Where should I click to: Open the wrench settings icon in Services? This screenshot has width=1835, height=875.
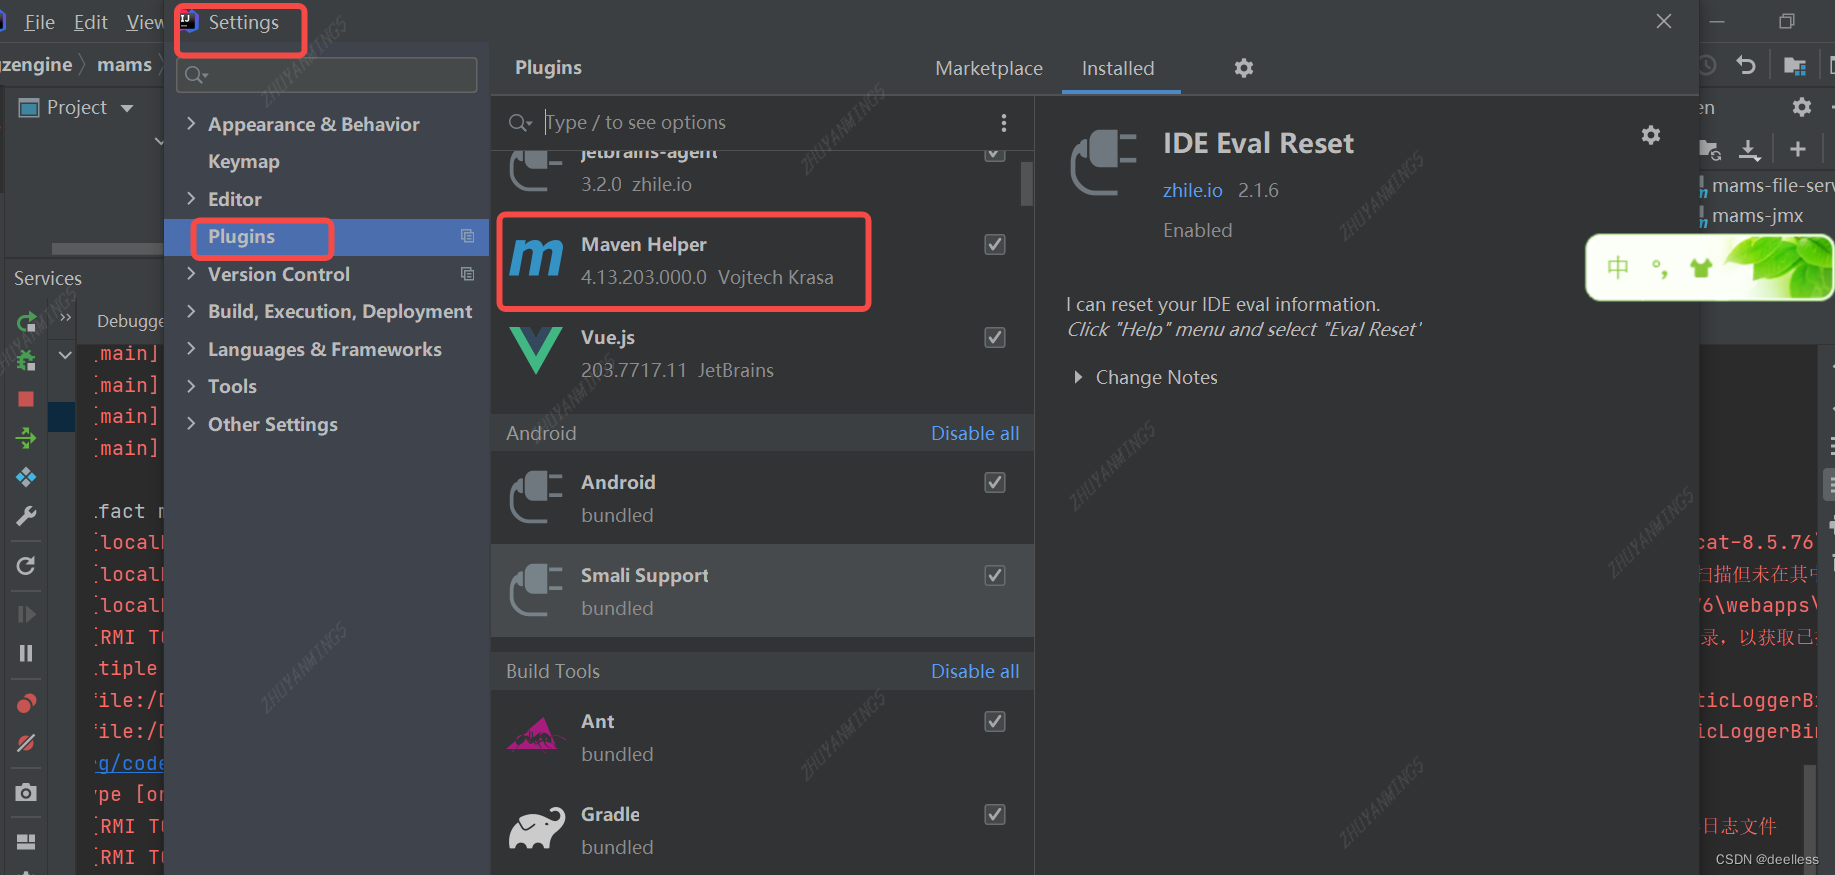(x=26, y=516)
